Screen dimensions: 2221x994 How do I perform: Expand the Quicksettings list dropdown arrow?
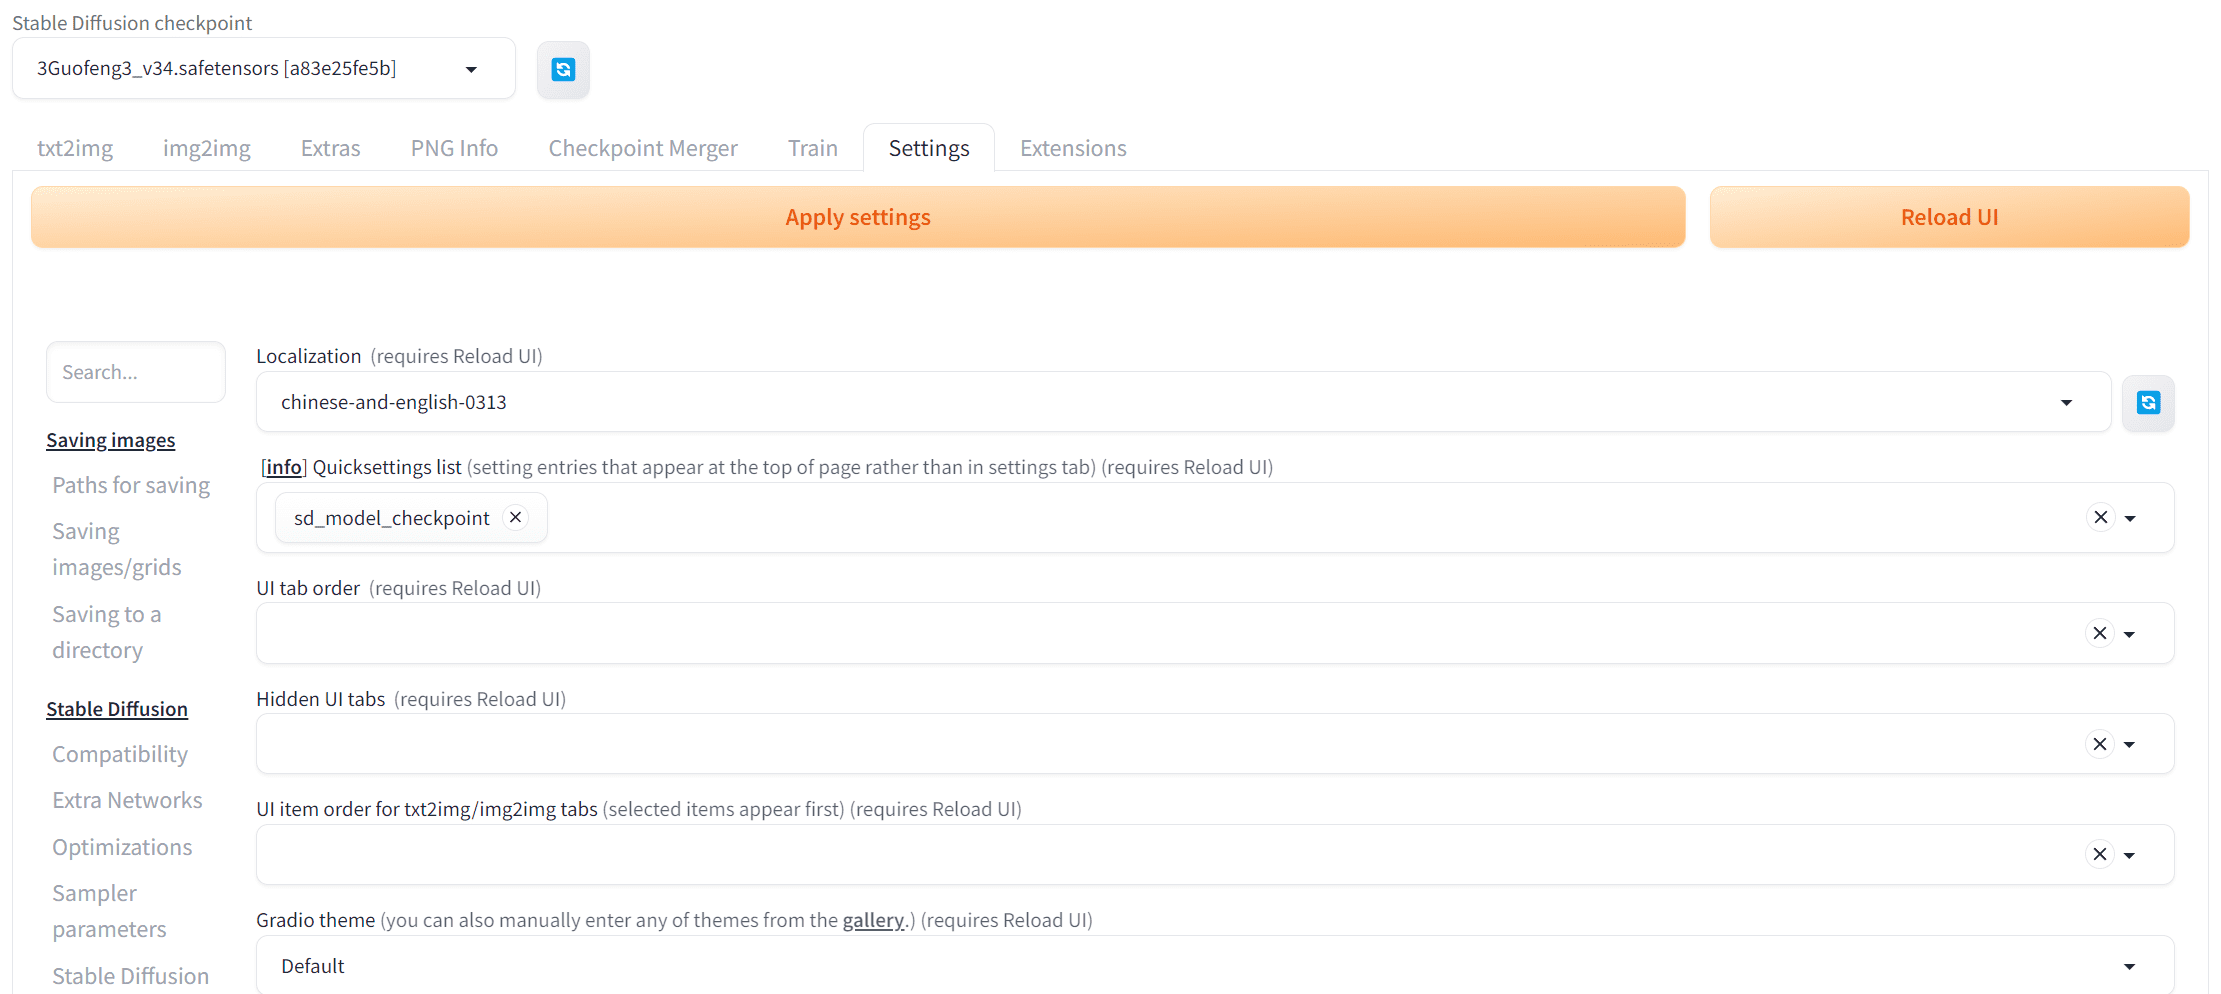click(2130, 518)
